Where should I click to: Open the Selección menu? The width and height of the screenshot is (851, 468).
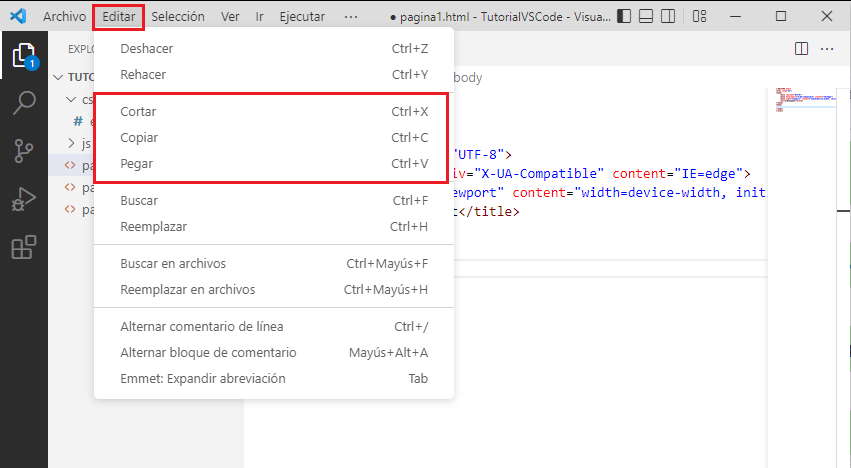(x=178, y=17)
